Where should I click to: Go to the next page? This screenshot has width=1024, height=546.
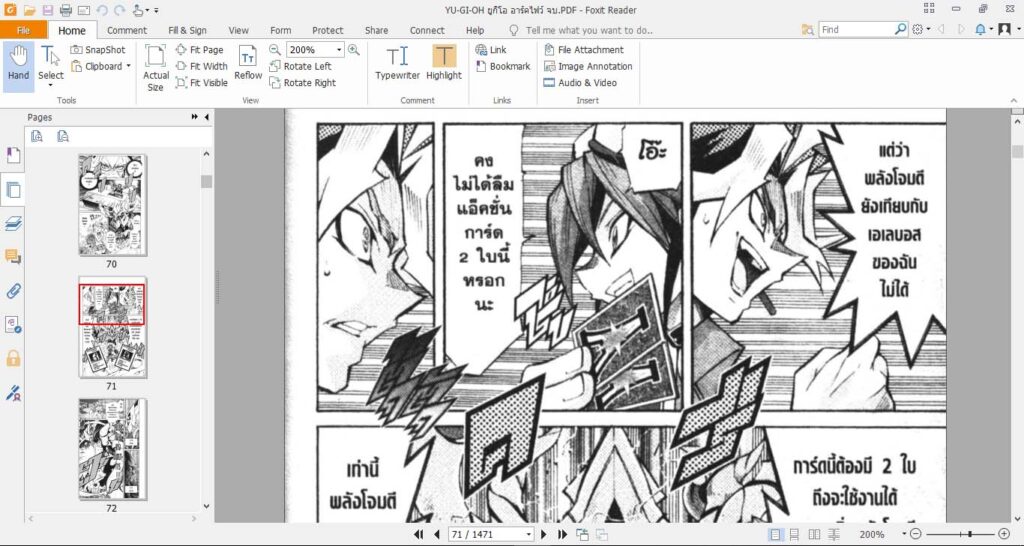point(544,534)
